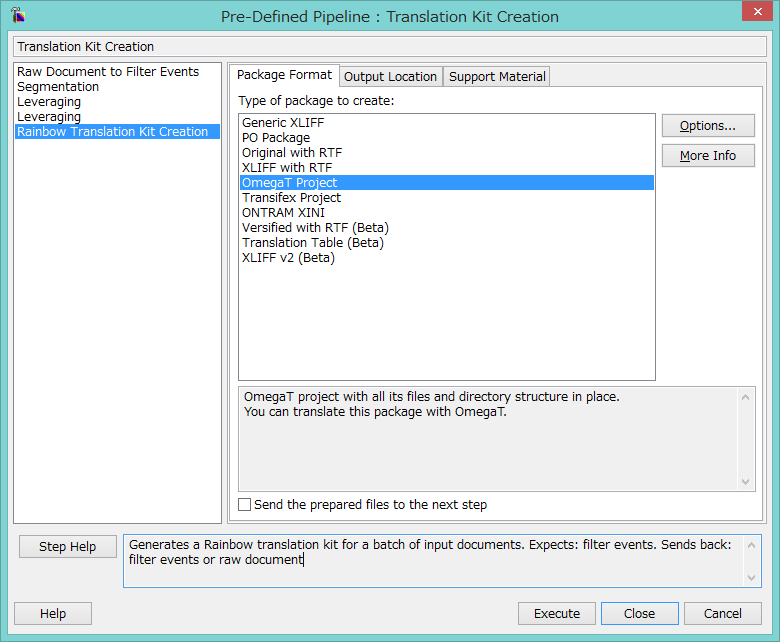780x642 pixels.
Task: Click the More Info button
Action: tap(708, 156)
